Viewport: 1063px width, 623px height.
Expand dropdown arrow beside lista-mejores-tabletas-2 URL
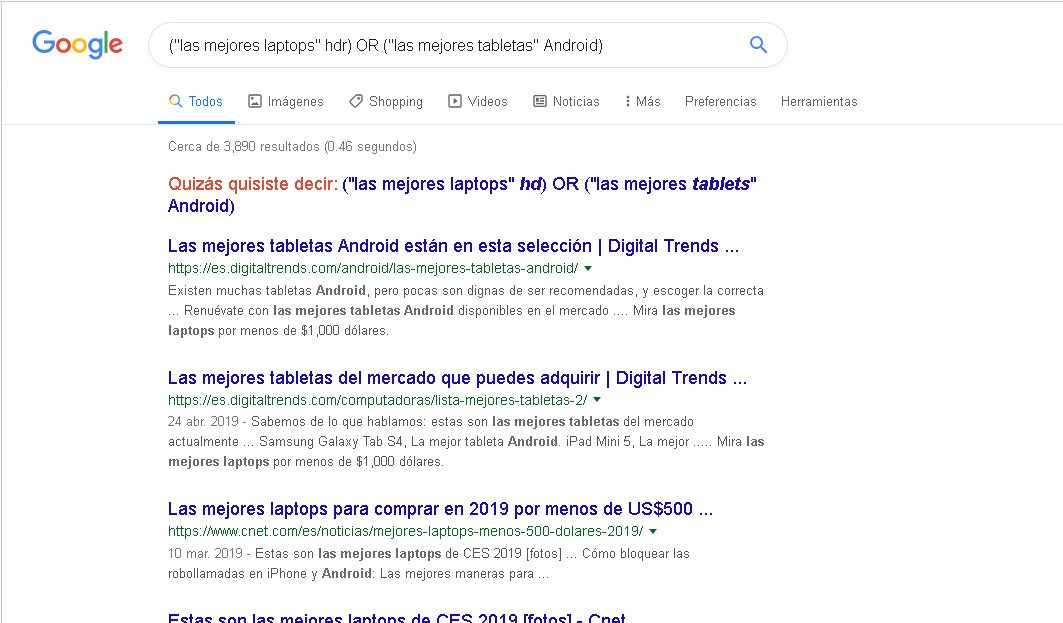pos(597,400)
